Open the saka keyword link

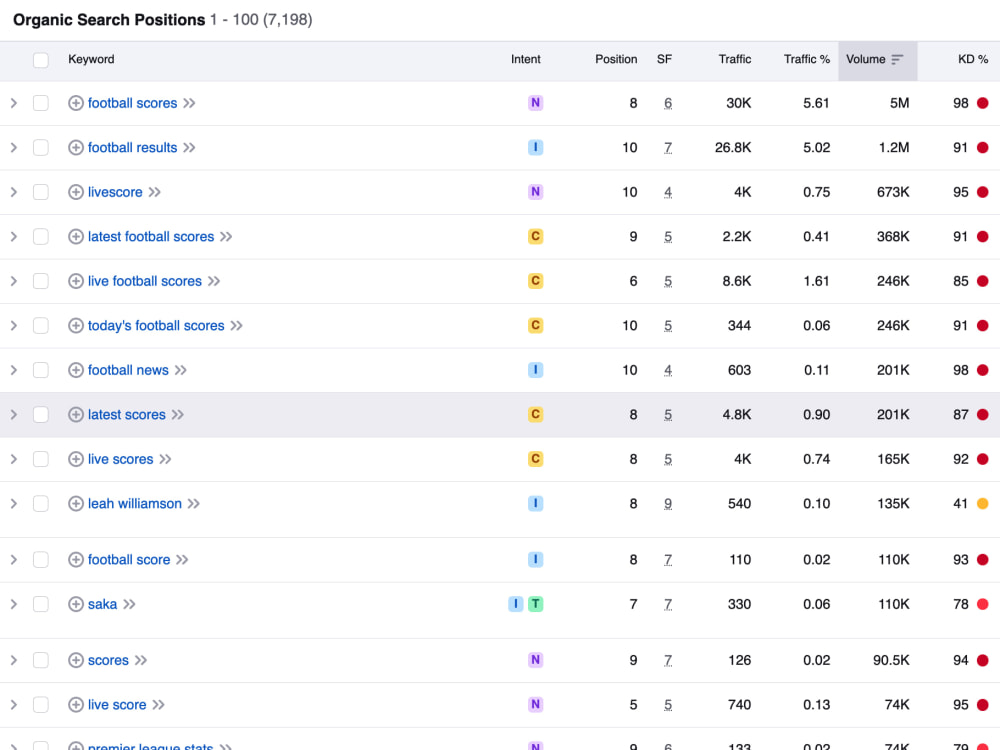point(103,604)
